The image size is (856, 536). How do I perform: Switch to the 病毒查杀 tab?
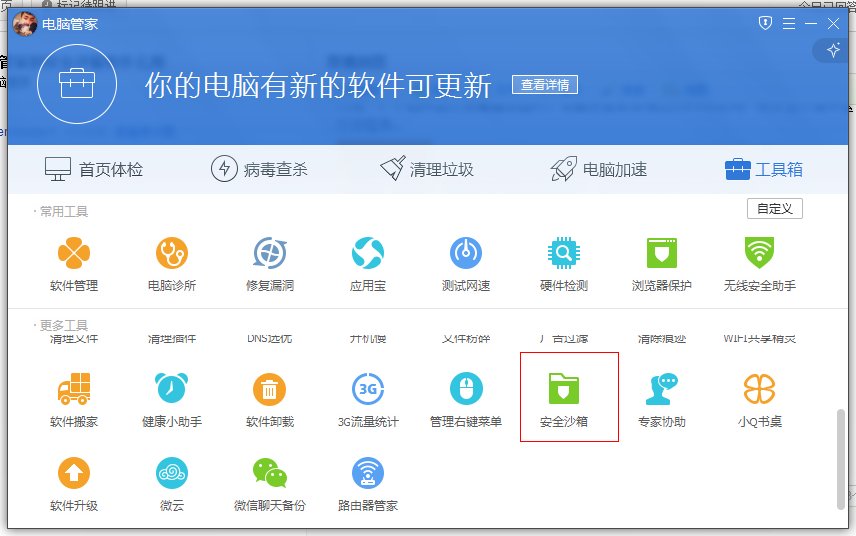(x=259, y=169)
